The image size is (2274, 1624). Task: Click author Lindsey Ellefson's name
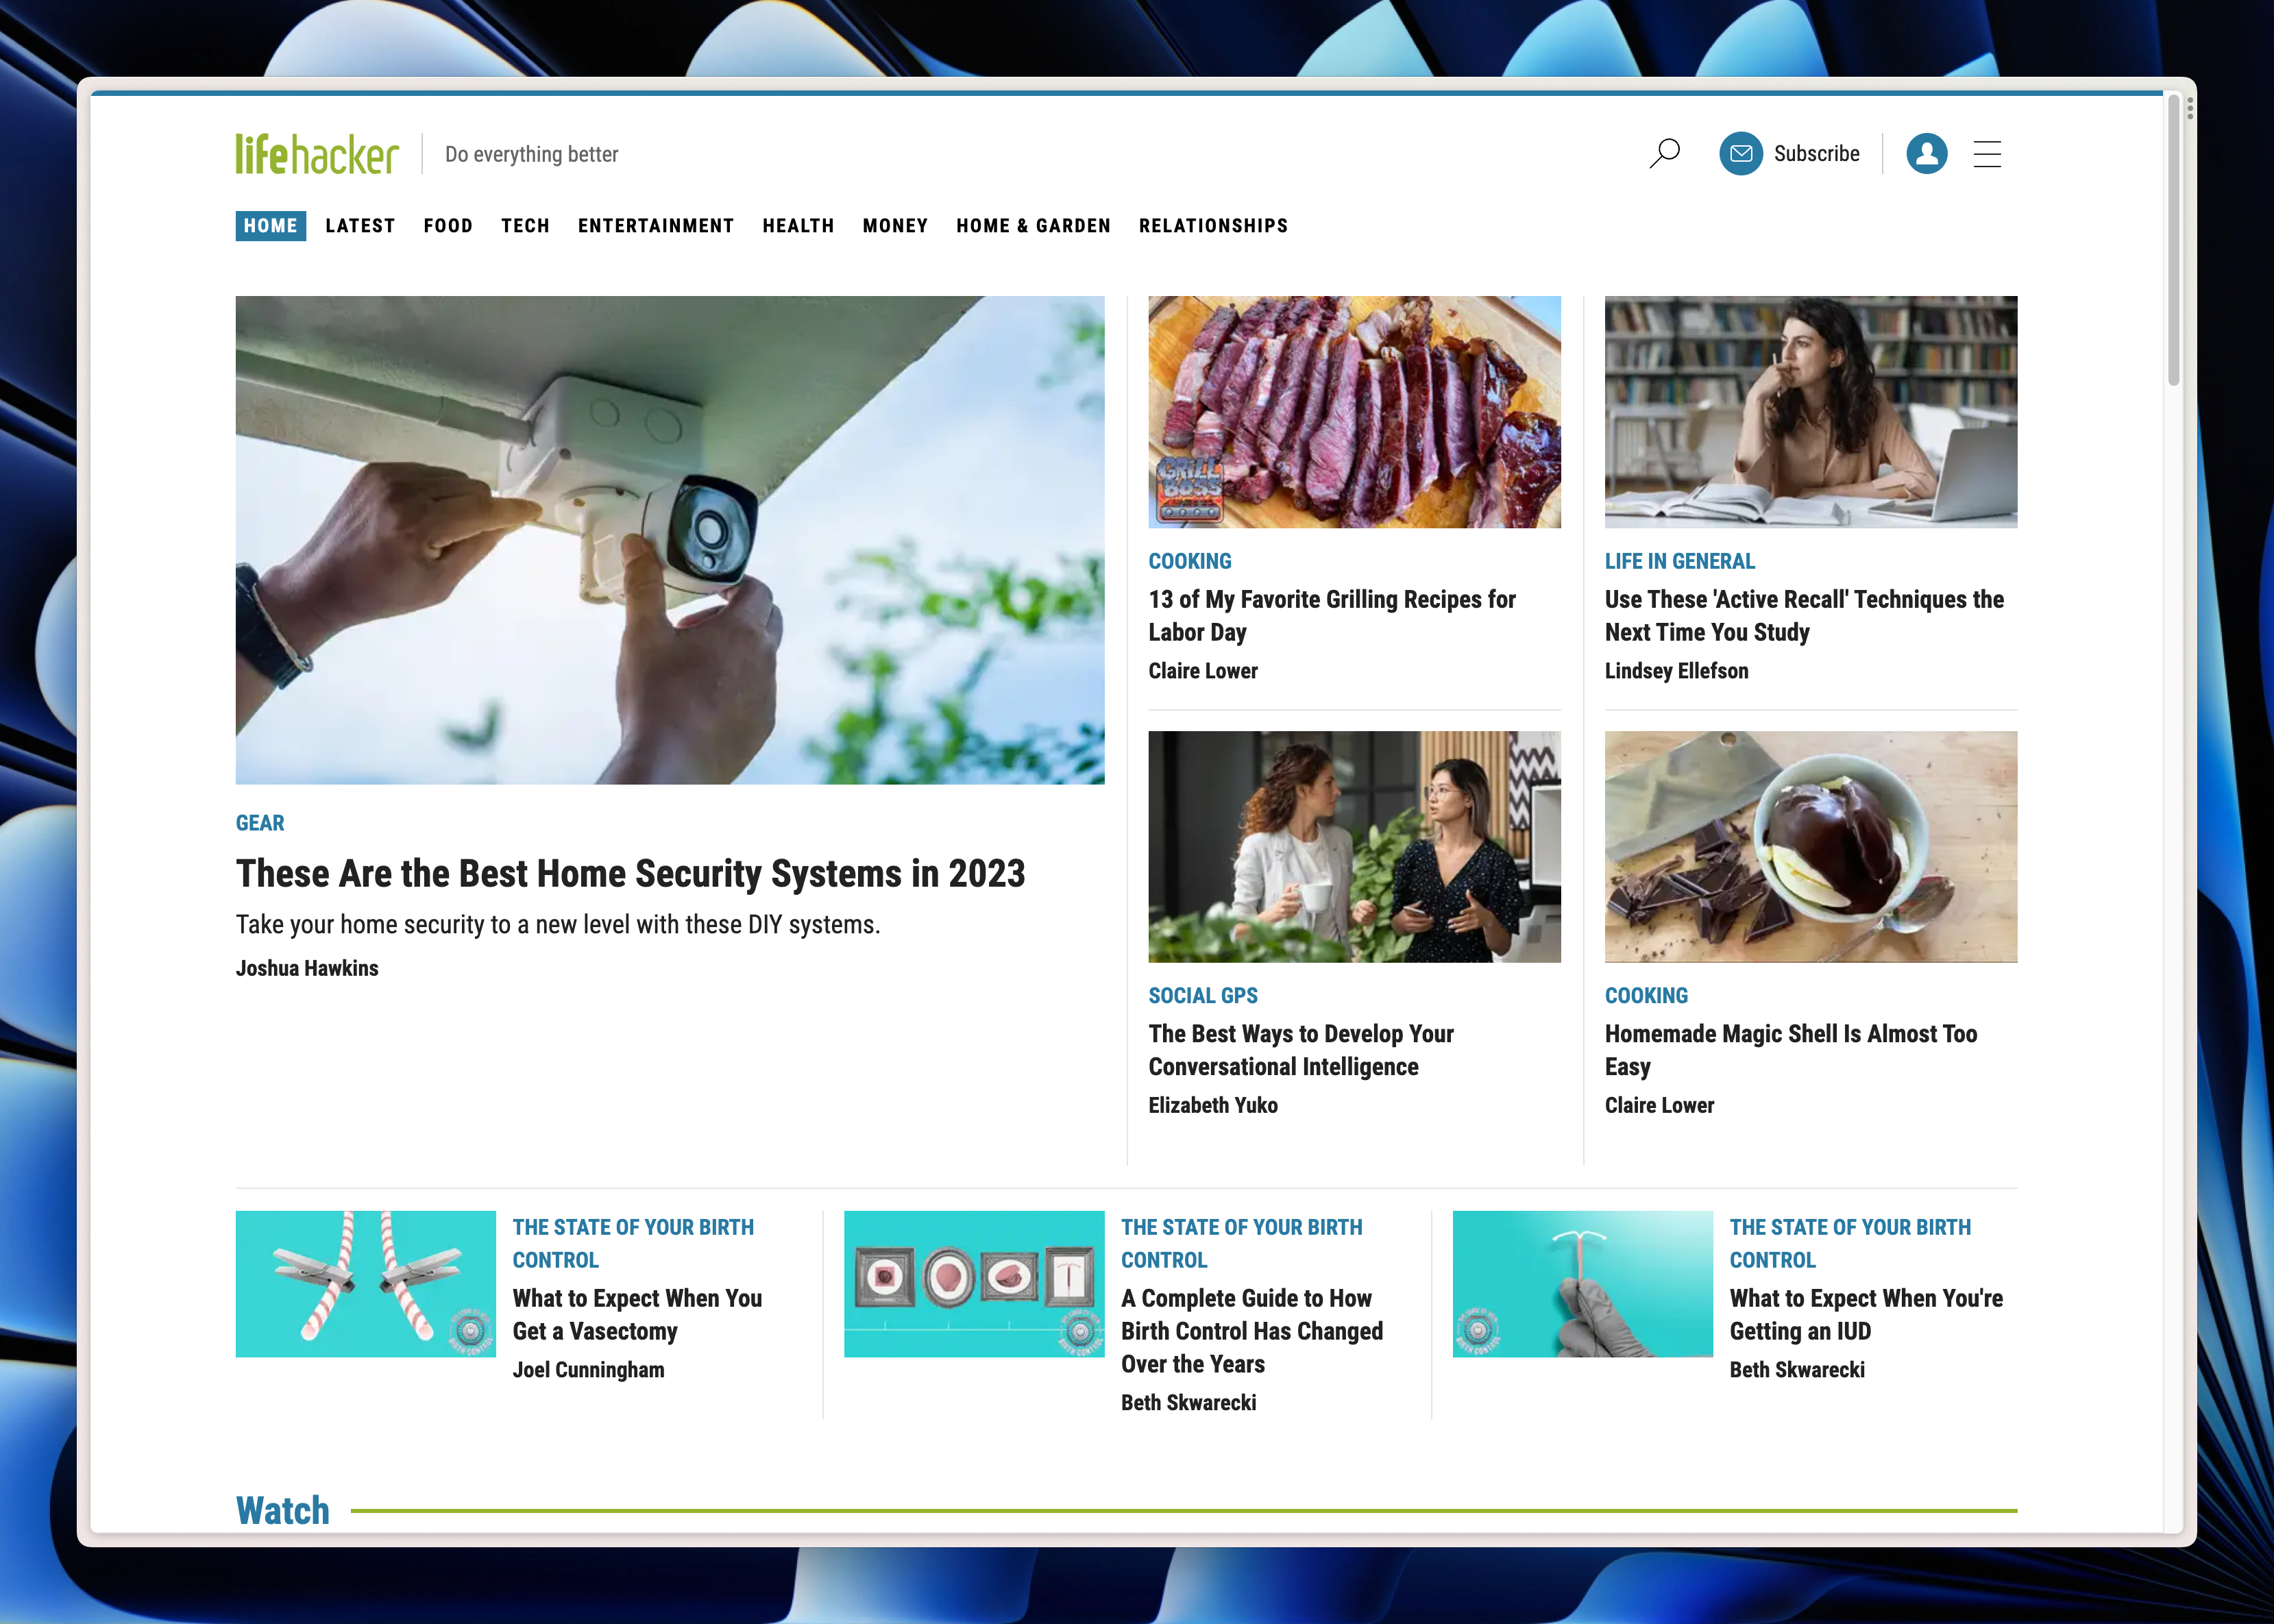(1676, 671)
